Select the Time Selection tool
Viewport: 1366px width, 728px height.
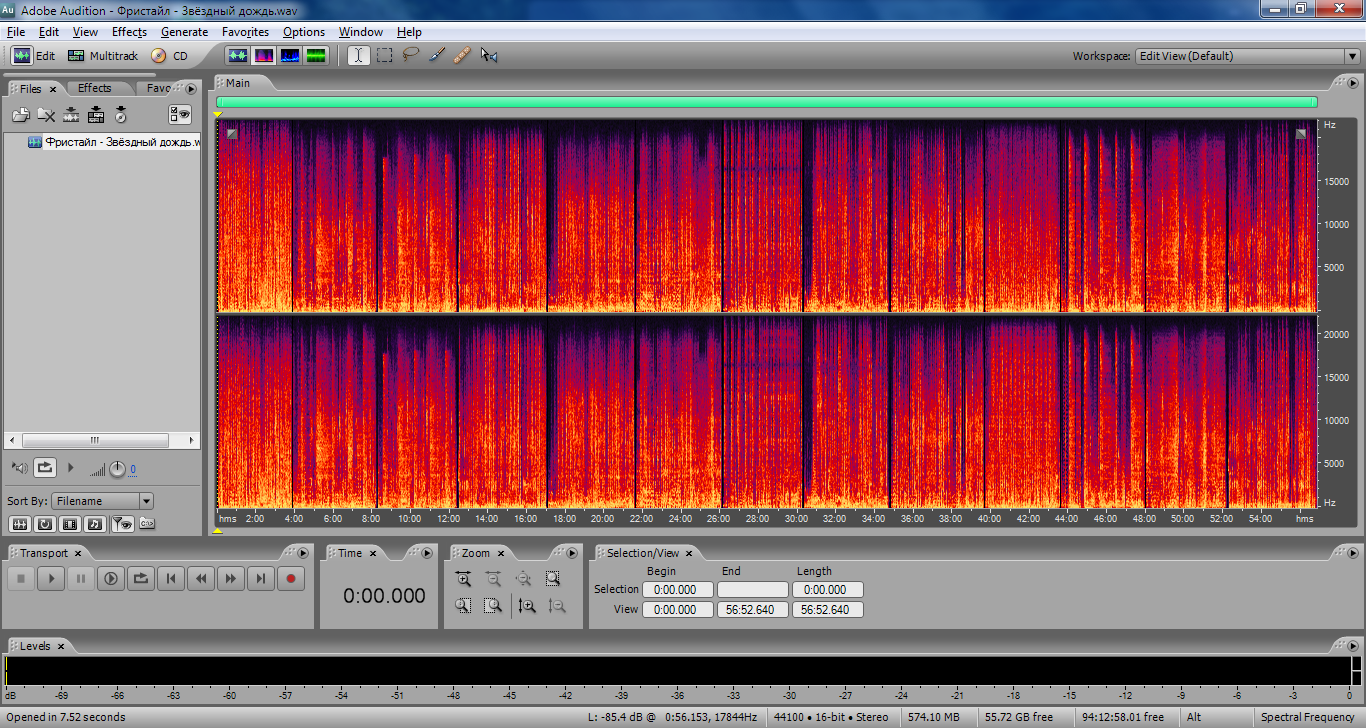(358, 56)
